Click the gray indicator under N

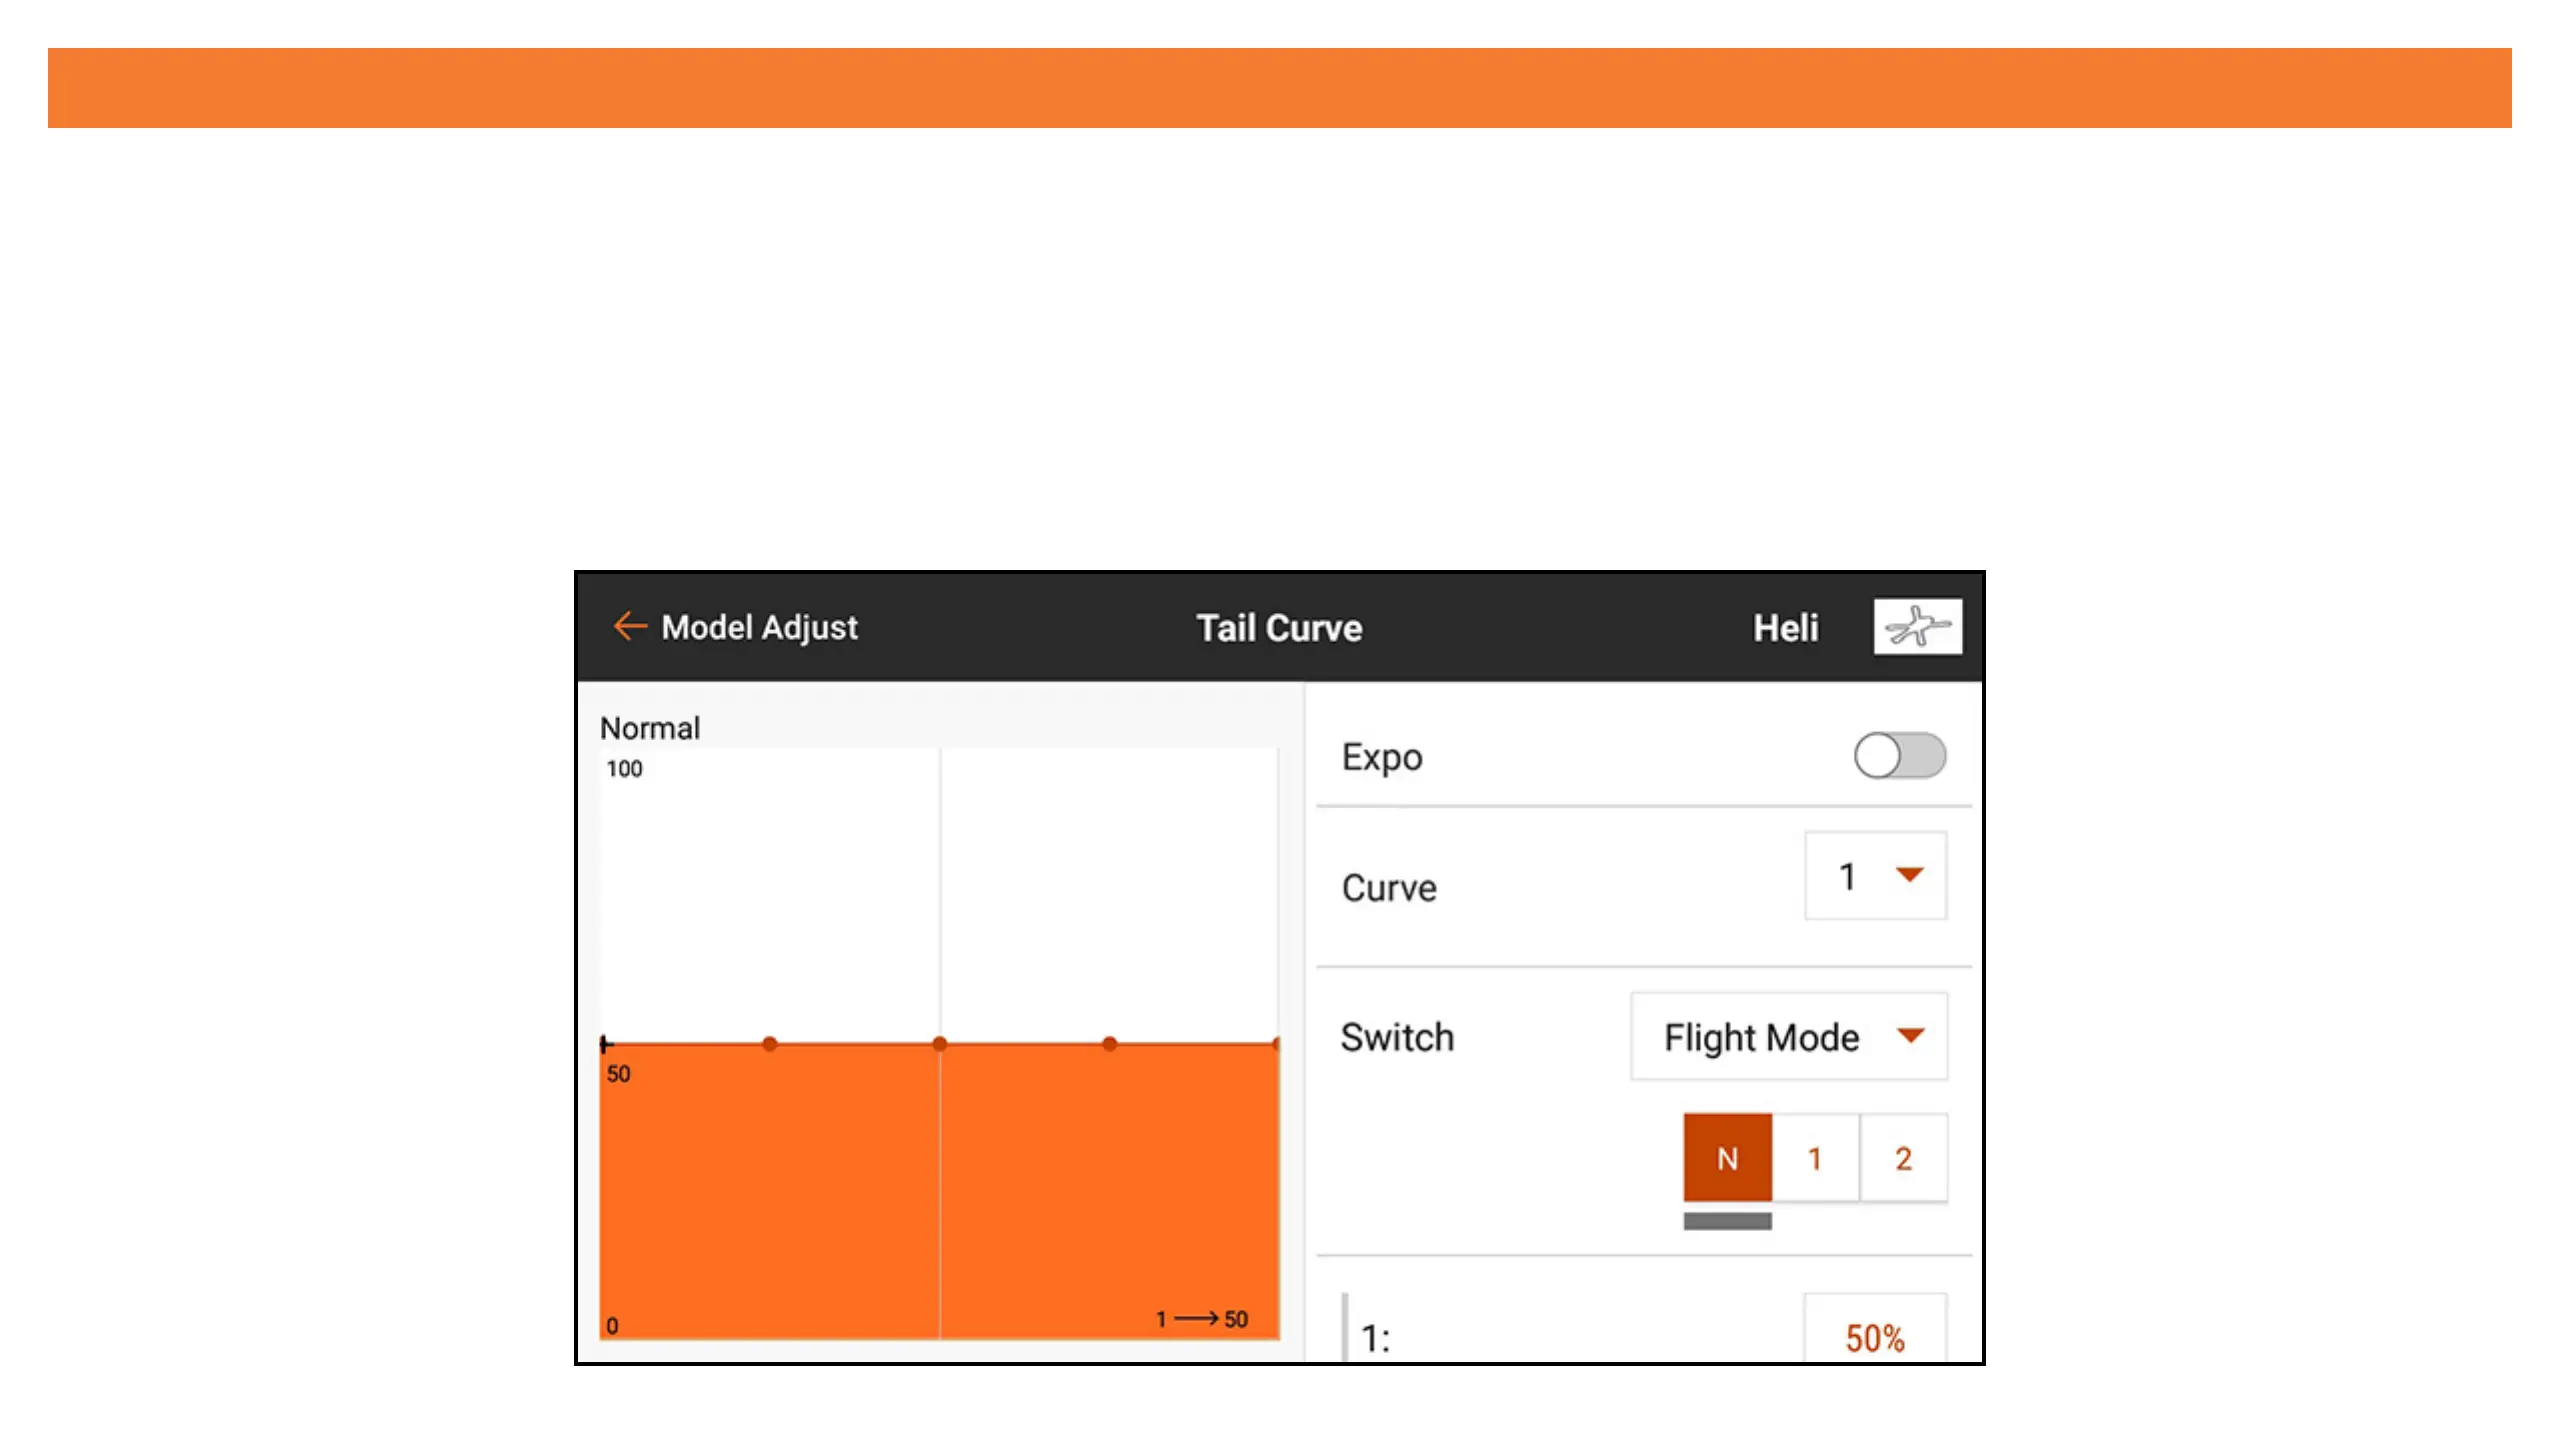(1727, 1221)
